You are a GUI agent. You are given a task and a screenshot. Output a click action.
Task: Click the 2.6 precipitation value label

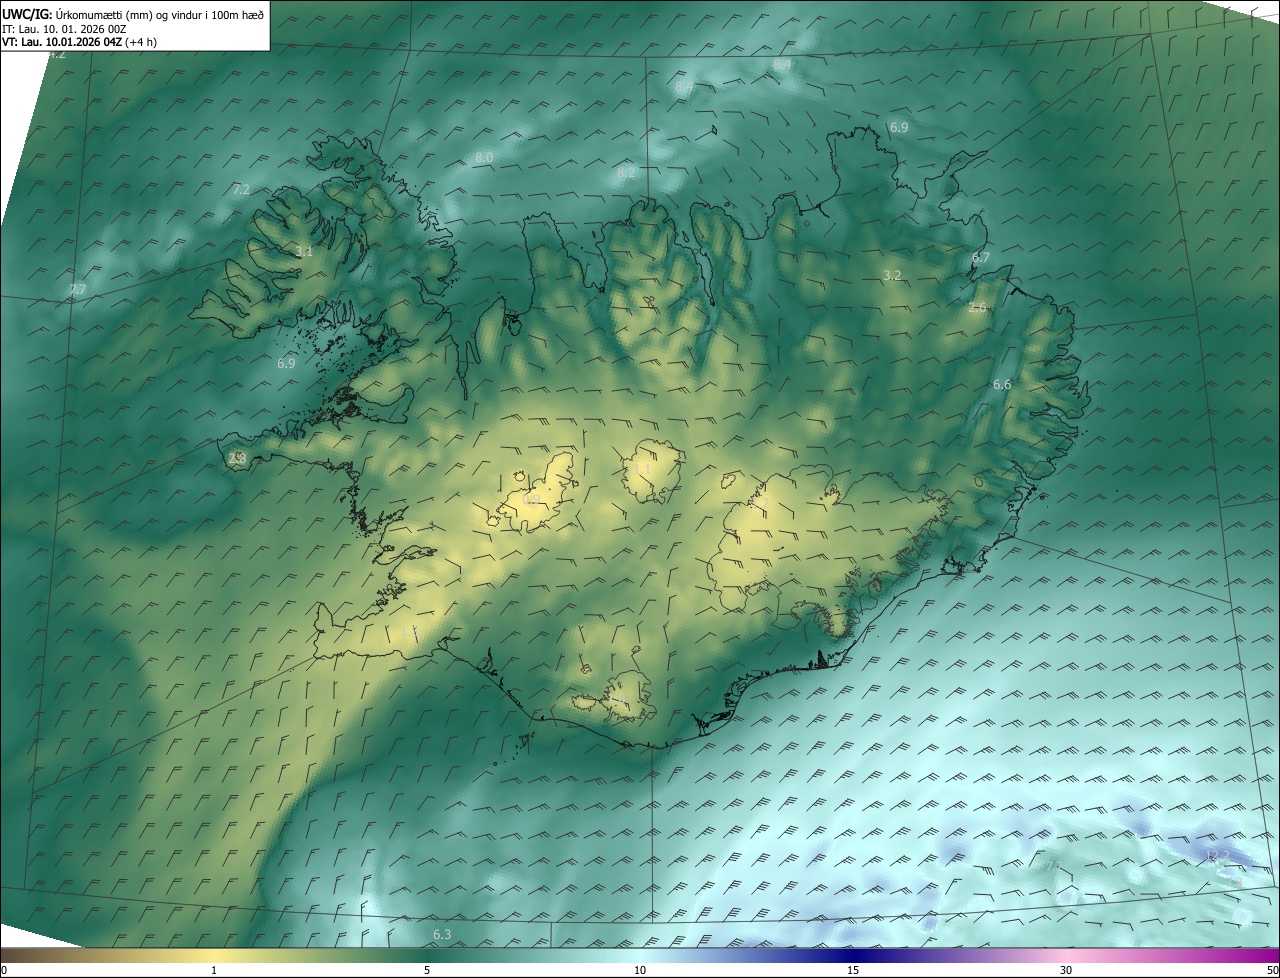(978, 308)
